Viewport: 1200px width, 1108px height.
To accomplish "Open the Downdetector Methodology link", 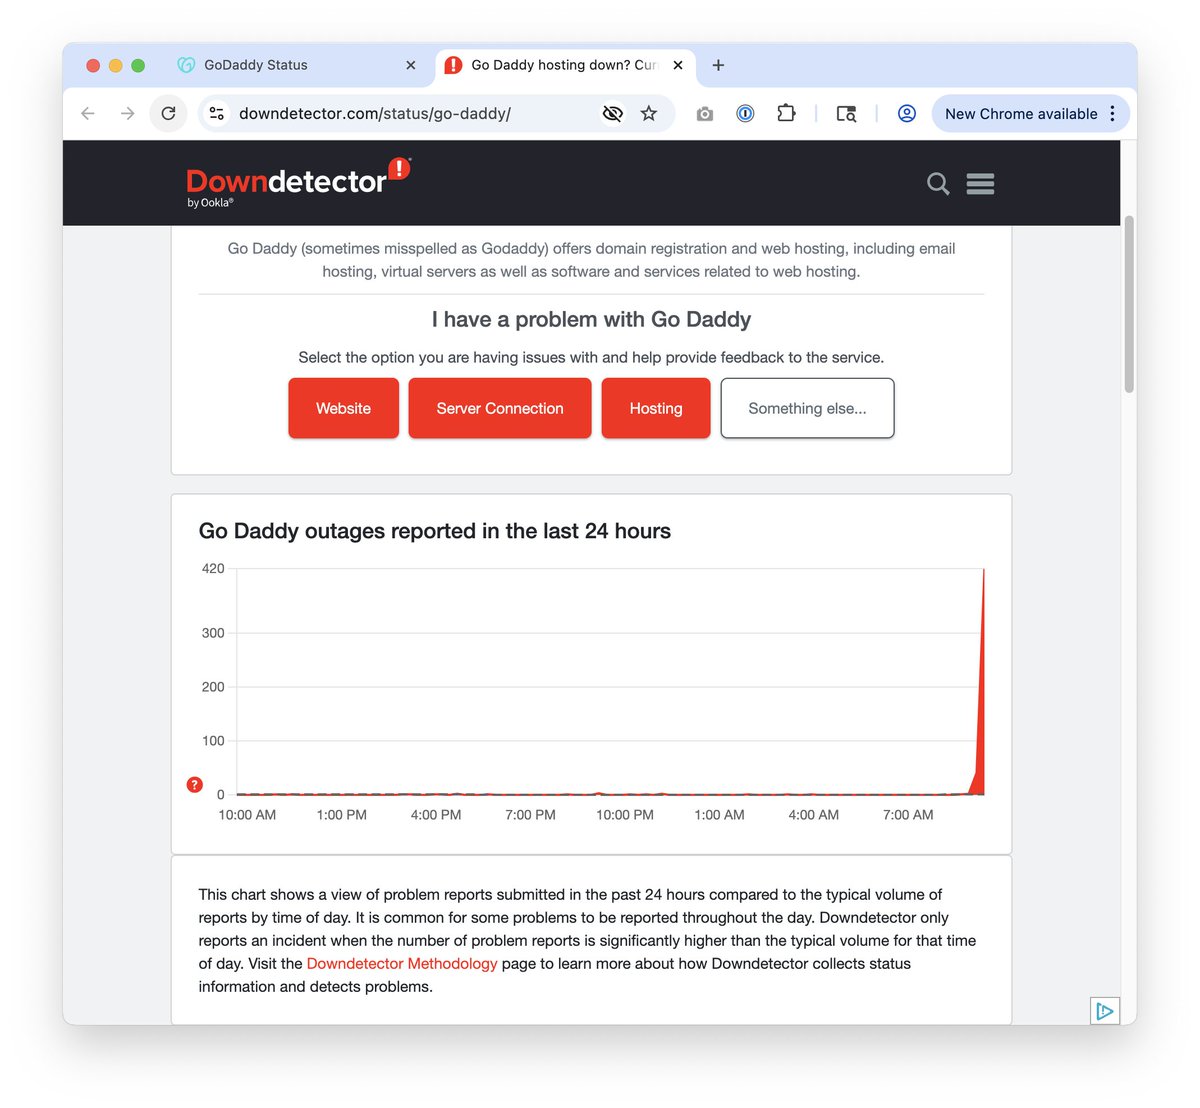I will point(402,964).
